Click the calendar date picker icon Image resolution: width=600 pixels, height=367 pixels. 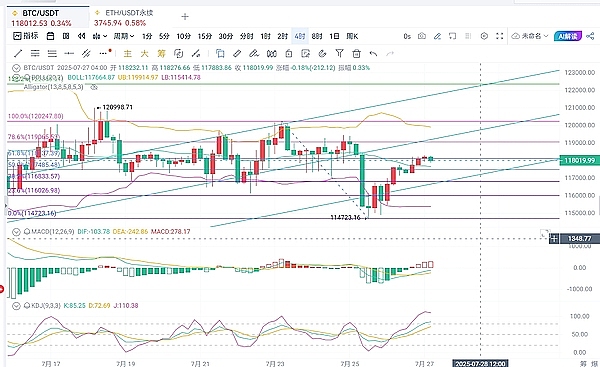coord(50,36)
